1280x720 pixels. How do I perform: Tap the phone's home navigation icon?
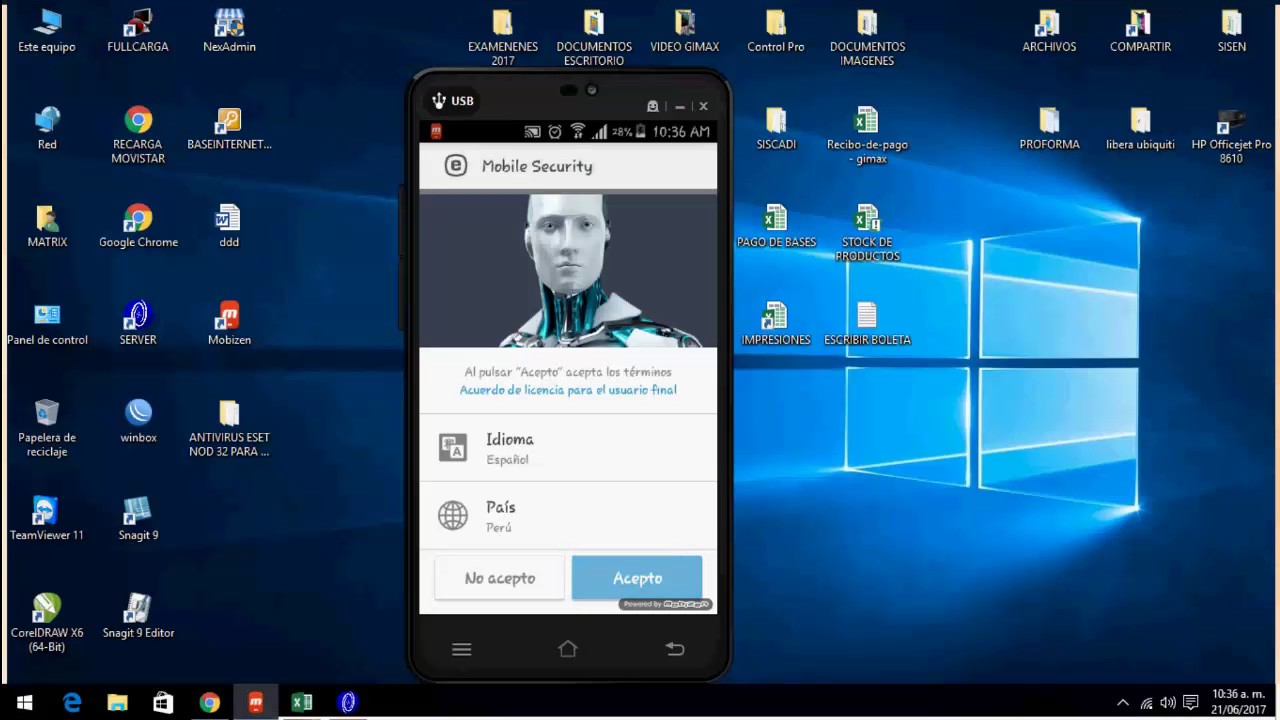coord(568,649)
